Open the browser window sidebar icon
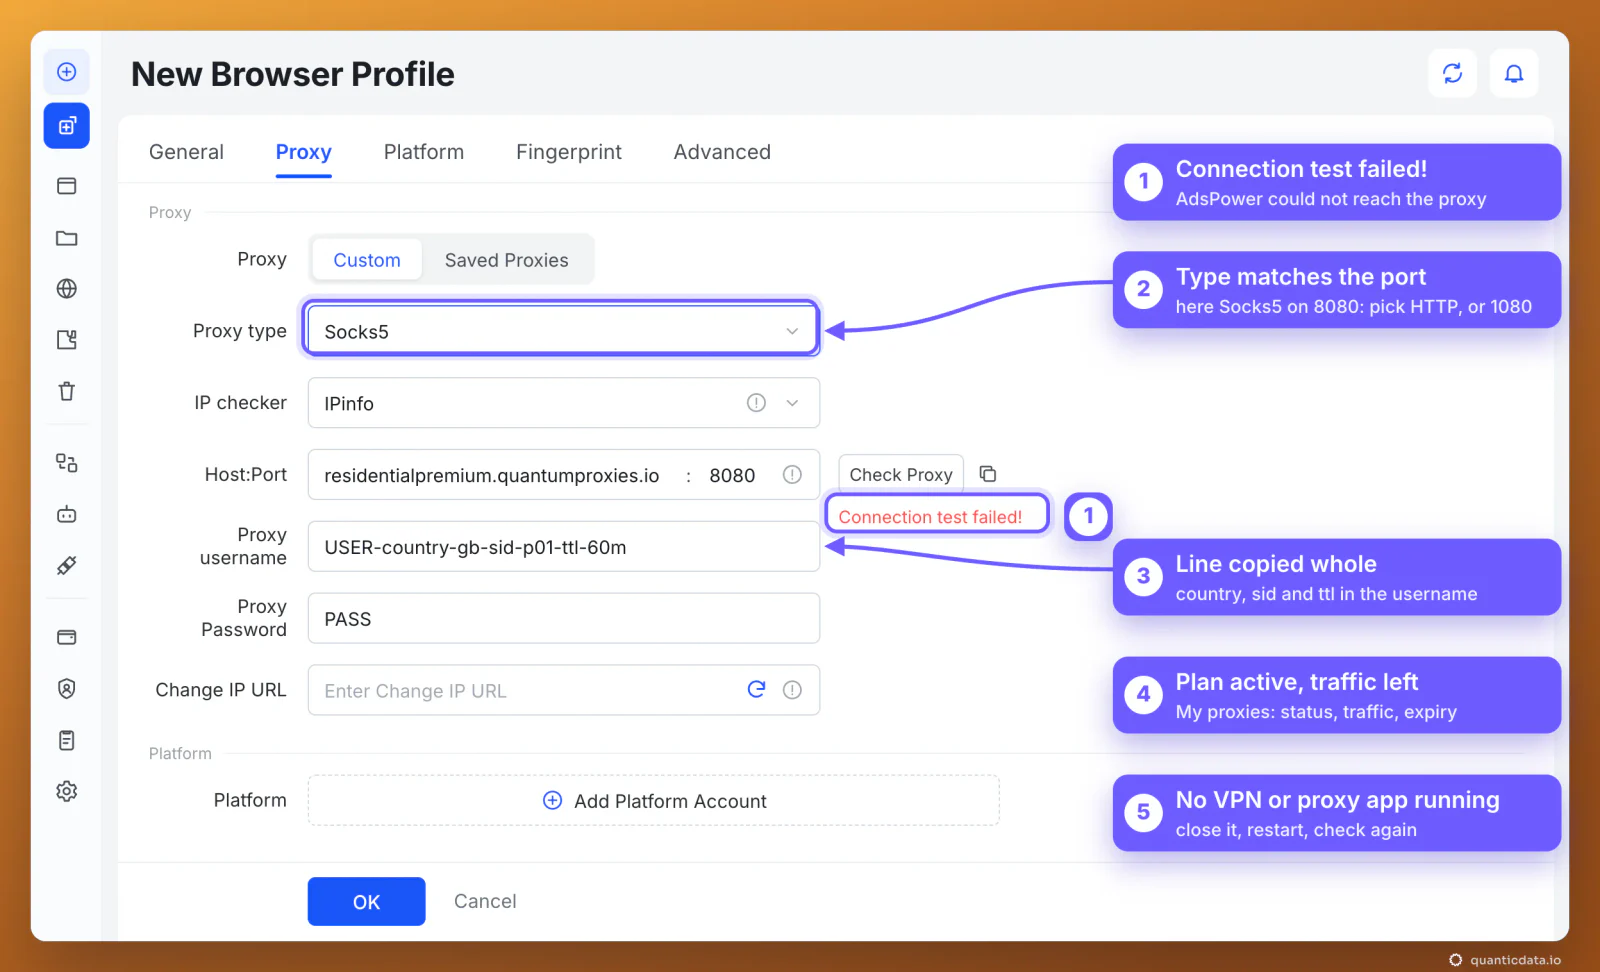The height and width of the screenshot is (972, 1600). pos(67,186)
